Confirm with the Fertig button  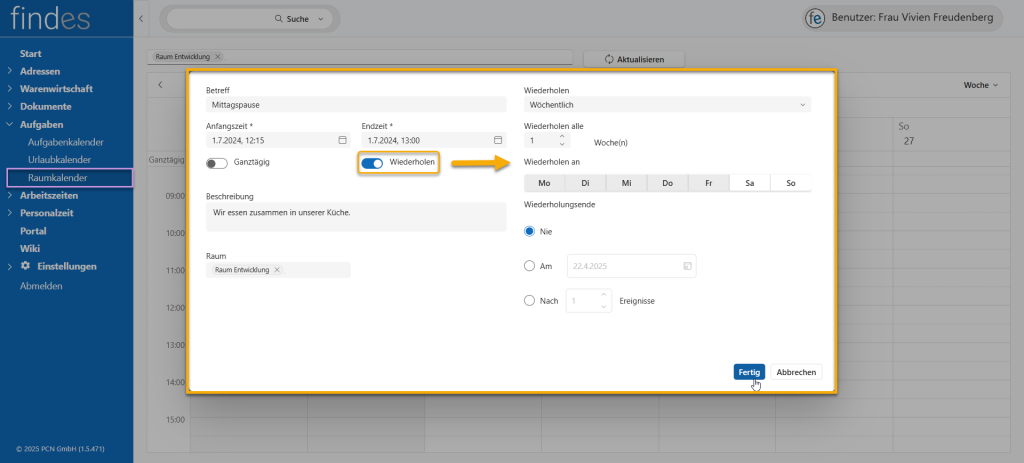[748, 372]
